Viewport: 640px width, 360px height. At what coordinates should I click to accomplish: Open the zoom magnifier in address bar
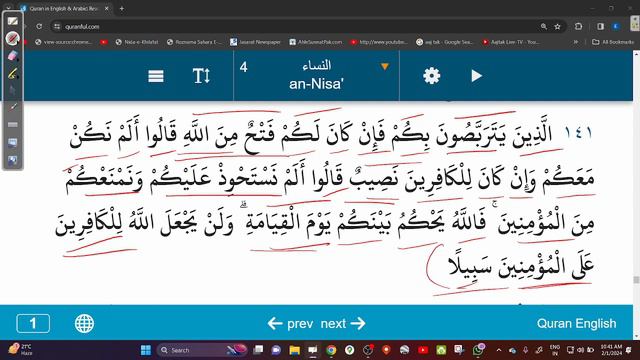pyautogui.click(x=544, y=27)
